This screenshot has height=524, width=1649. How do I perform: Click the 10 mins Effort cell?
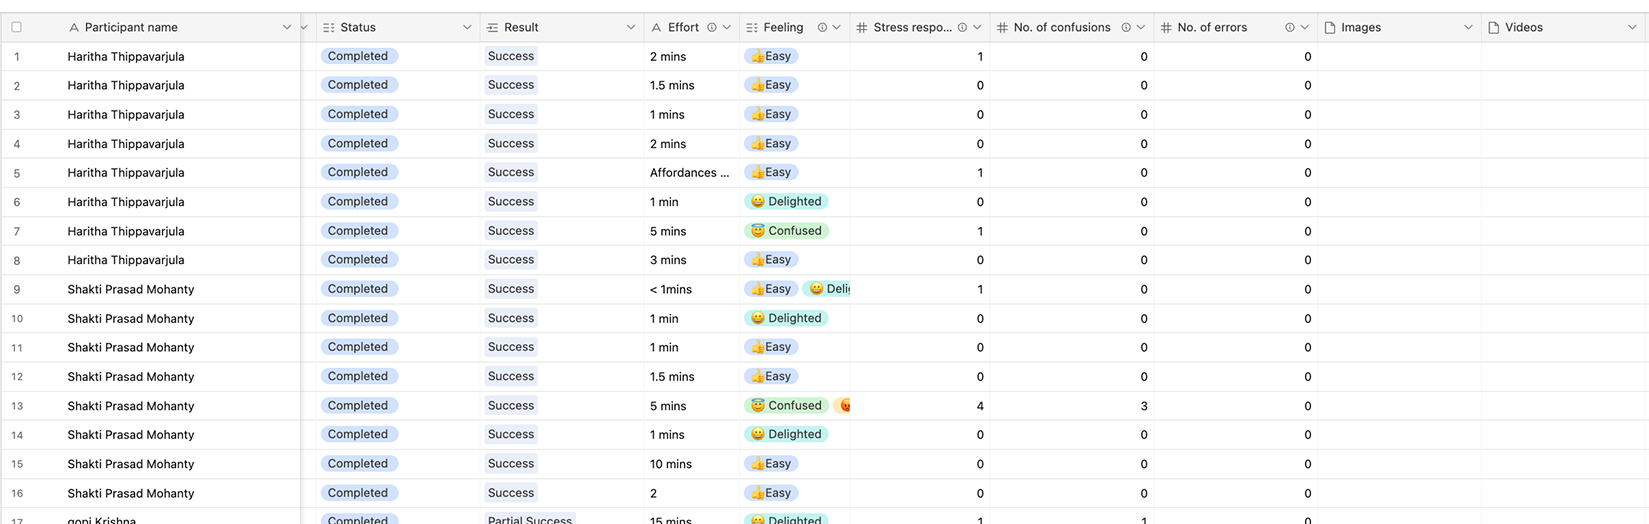tap(671, 464)
